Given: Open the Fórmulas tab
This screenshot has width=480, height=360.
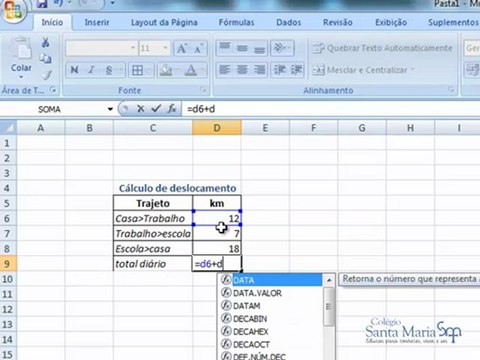Looking at the screenshot, I should (x=236, y=22).
